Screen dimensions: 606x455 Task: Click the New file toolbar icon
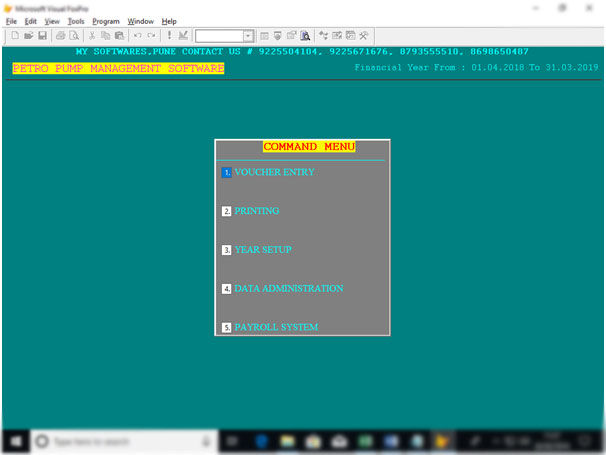coord(15,36)
